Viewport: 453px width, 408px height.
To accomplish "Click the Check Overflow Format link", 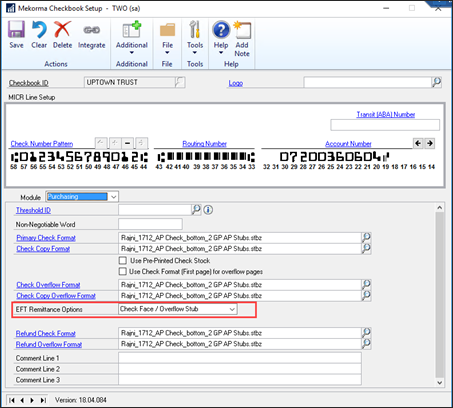I will click(x=48, y=285).
